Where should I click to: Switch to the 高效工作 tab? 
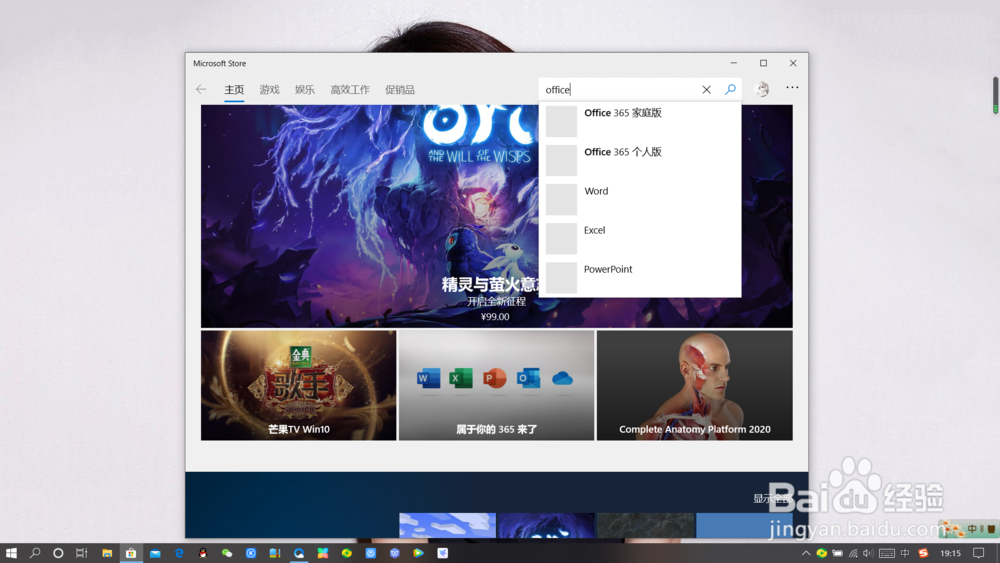click(x=350, y=90)
